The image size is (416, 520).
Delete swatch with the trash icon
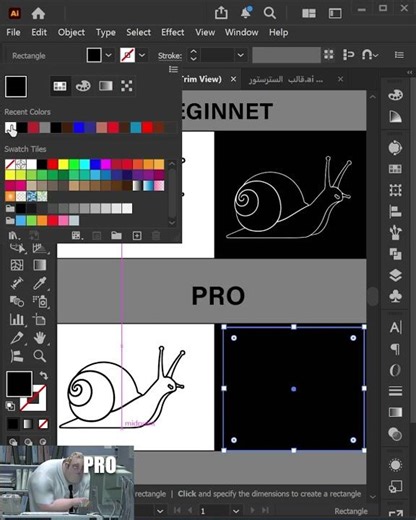(156, 236)
